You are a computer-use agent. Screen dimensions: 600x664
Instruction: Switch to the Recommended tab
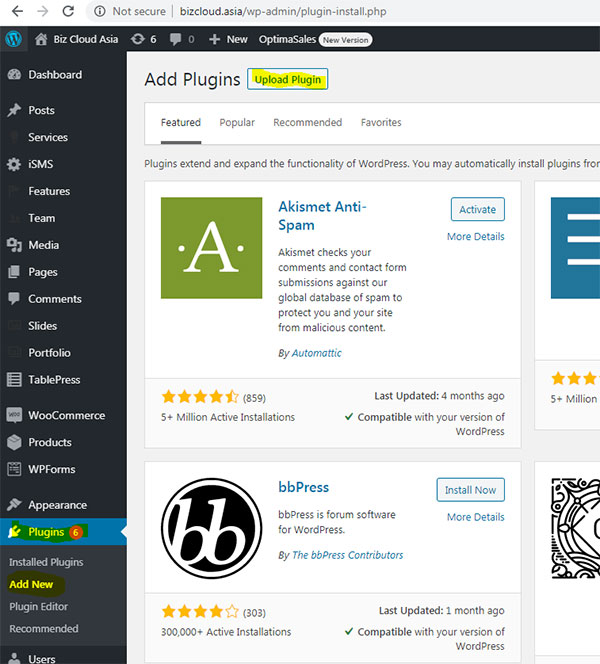click(307, 122)
